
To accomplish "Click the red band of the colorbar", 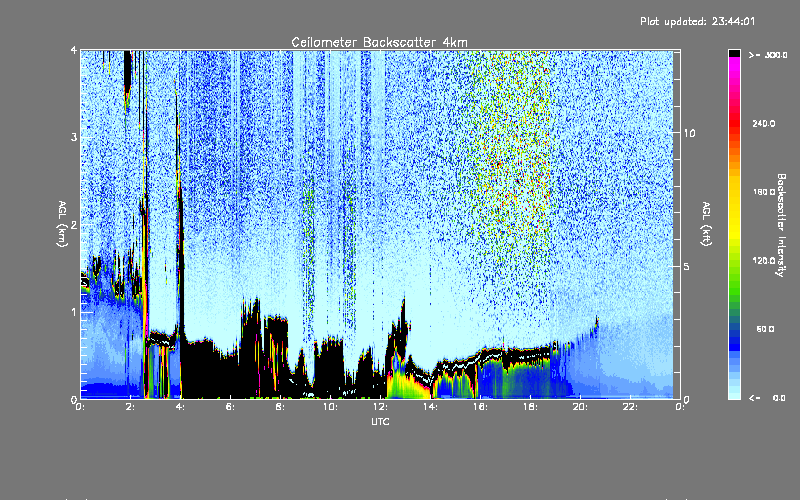I will click(x=734, y=122).
